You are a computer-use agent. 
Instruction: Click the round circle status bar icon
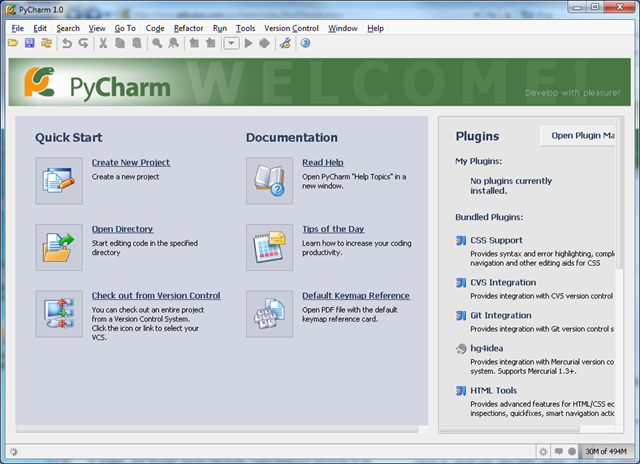click(572, 451)
